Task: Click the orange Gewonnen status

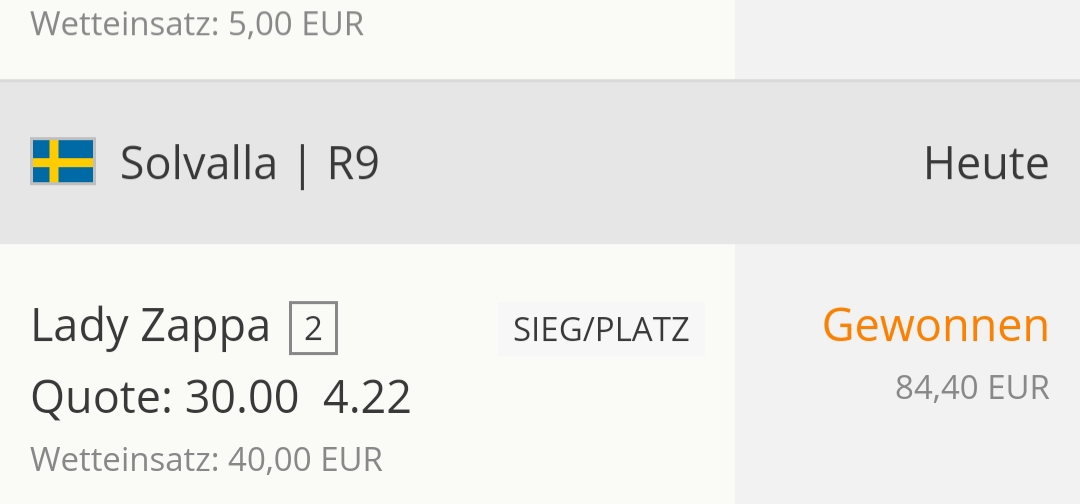Action: 935,325
